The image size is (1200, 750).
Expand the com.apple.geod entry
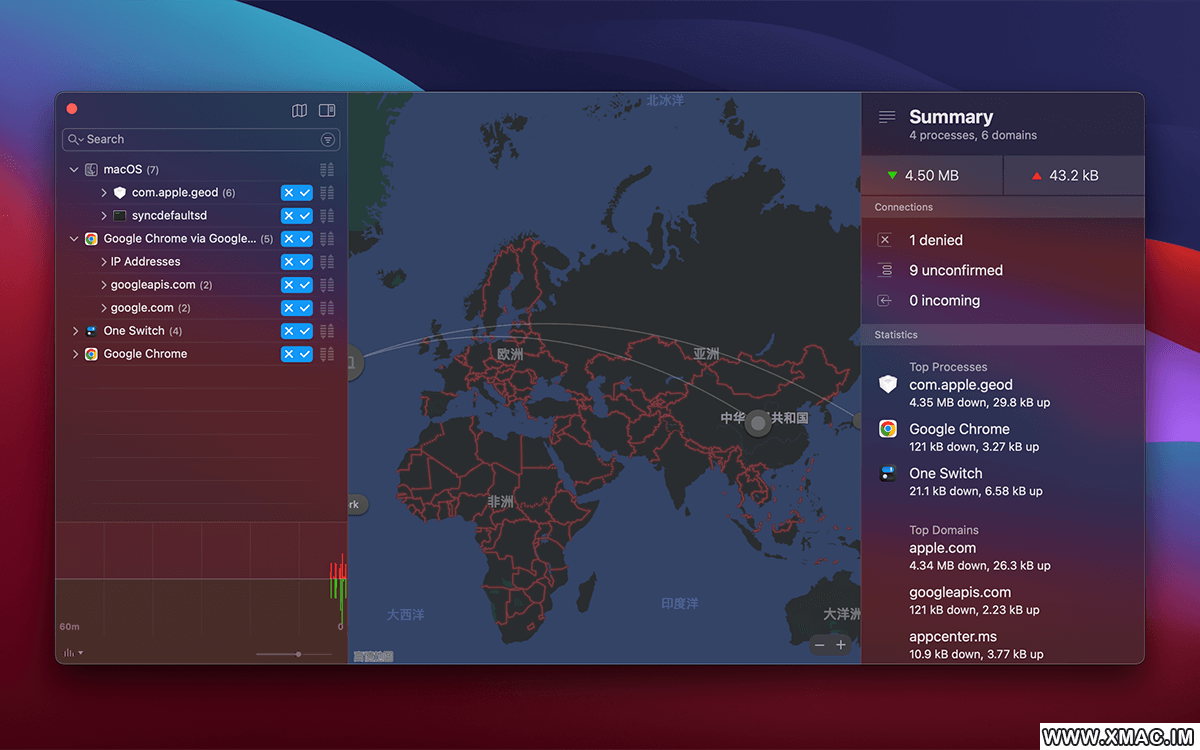coord(104,193)
